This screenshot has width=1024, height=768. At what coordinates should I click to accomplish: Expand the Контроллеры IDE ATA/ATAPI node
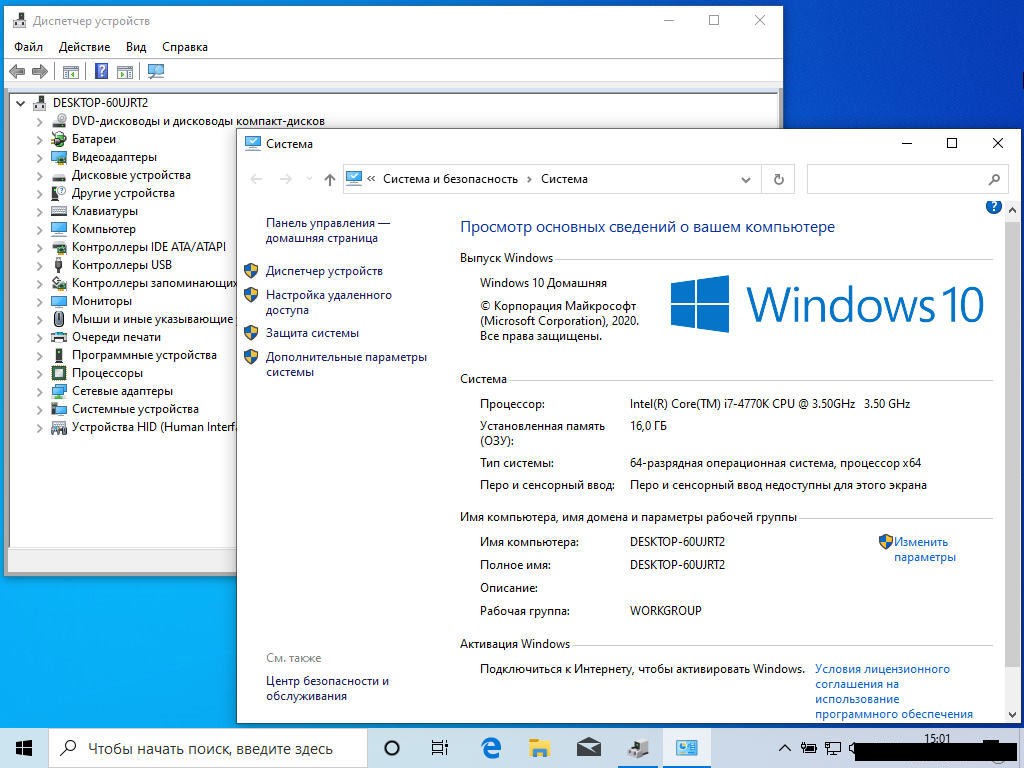(x=39, y=247)
